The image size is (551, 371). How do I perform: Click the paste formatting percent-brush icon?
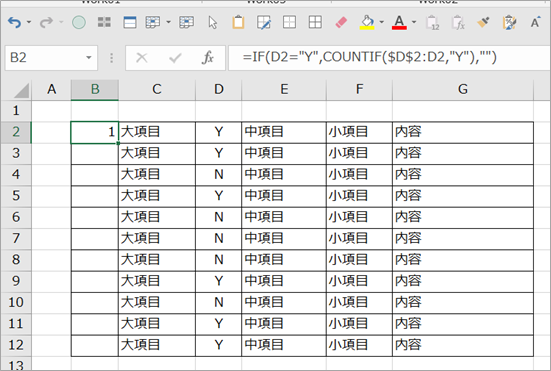(509, 22)
